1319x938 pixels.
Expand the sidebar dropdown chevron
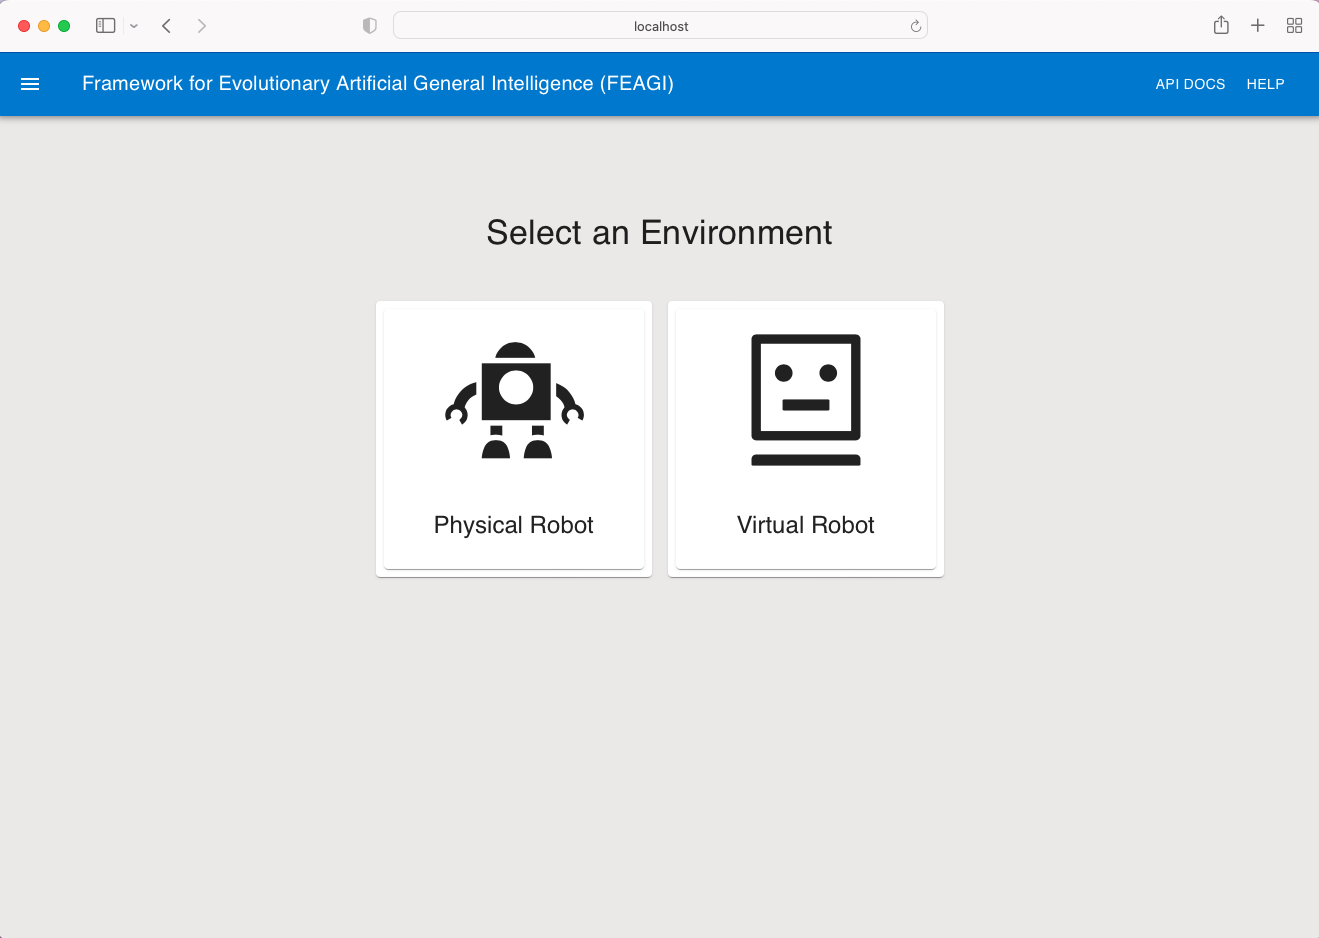[134, 26]
